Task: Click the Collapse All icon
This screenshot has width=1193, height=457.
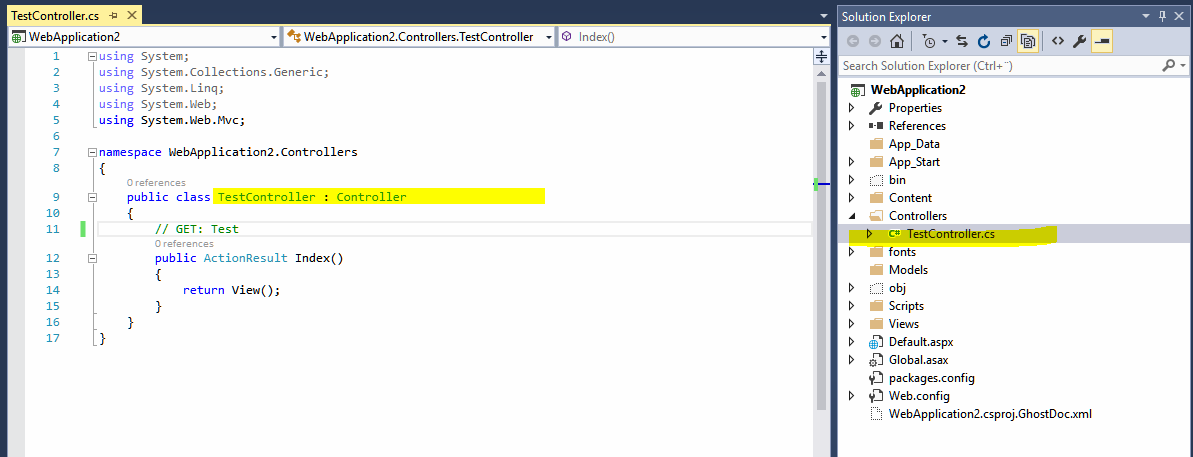Action: click(1005, 41)
